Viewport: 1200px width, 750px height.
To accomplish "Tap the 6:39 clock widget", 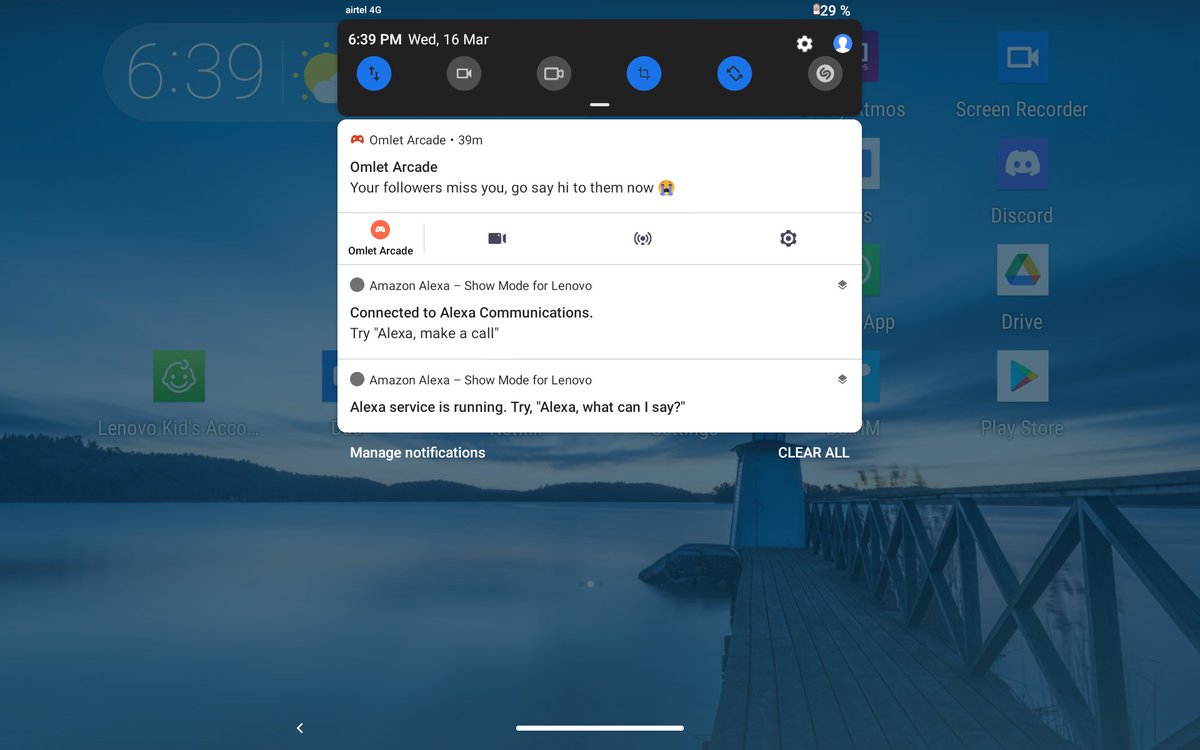I will point(195,73).
